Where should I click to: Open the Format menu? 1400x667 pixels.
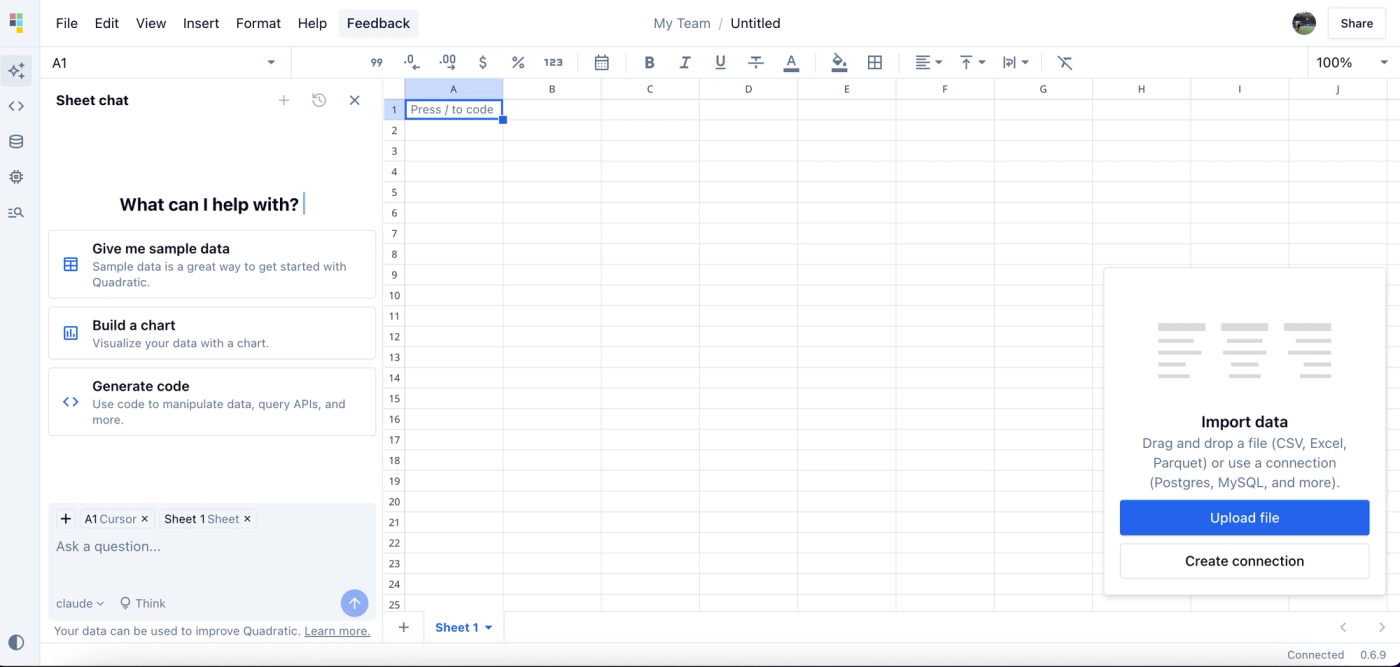pos(258,23)
